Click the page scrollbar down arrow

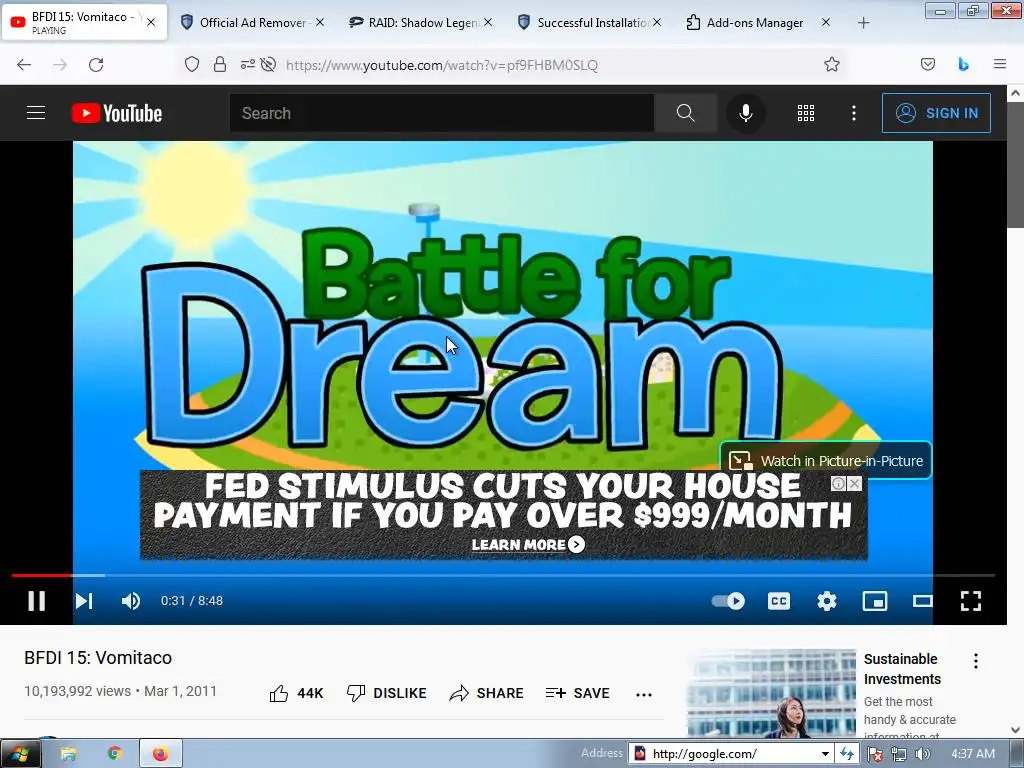coord(1016,730)
